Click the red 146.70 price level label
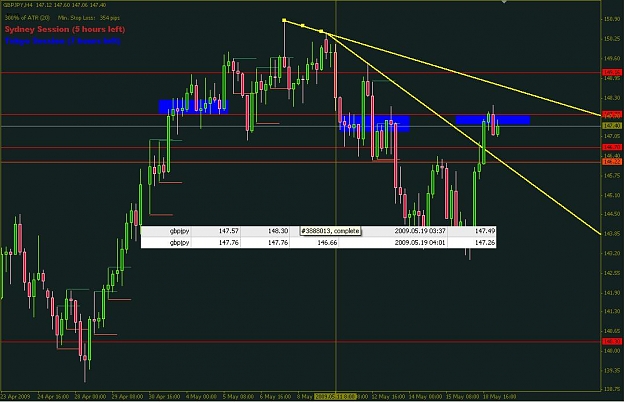 (x=612, y=147)
